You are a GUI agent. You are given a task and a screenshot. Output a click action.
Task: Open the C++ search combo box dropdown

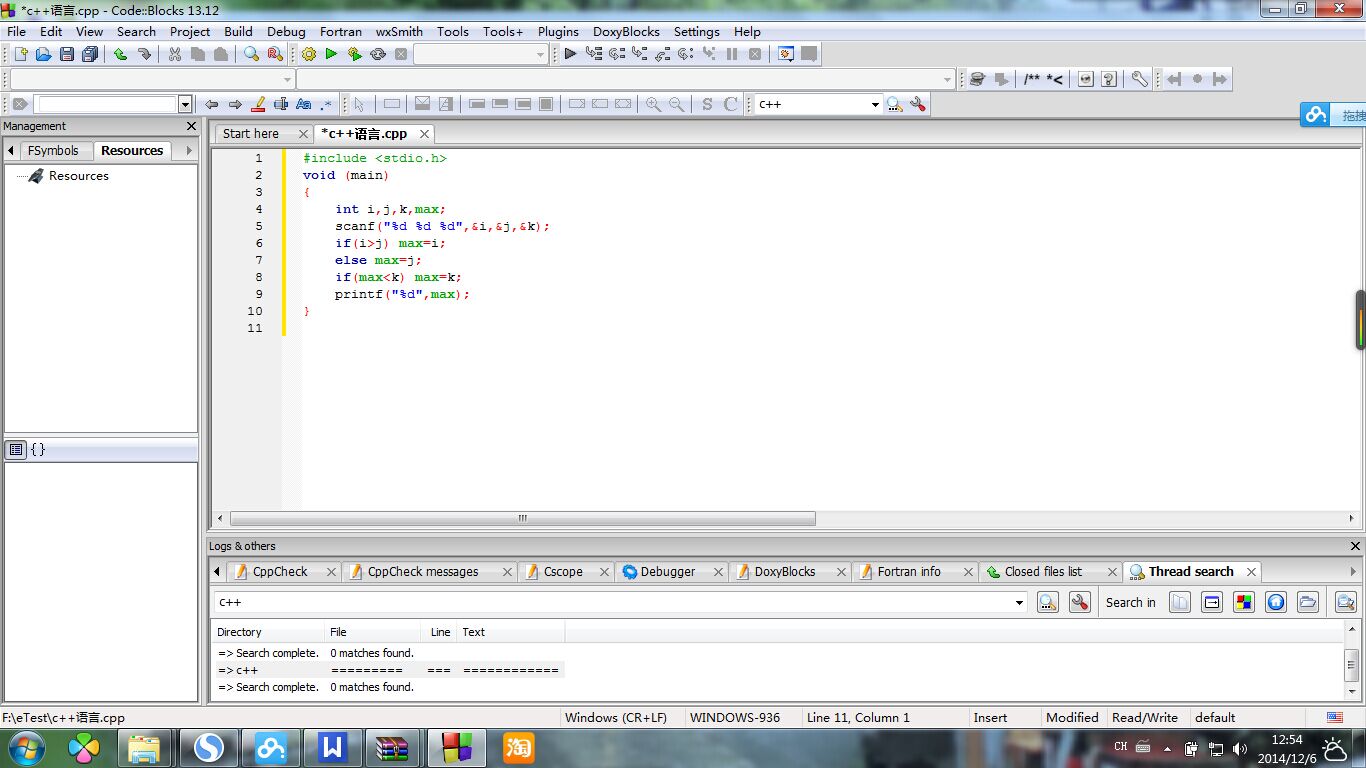875,104
